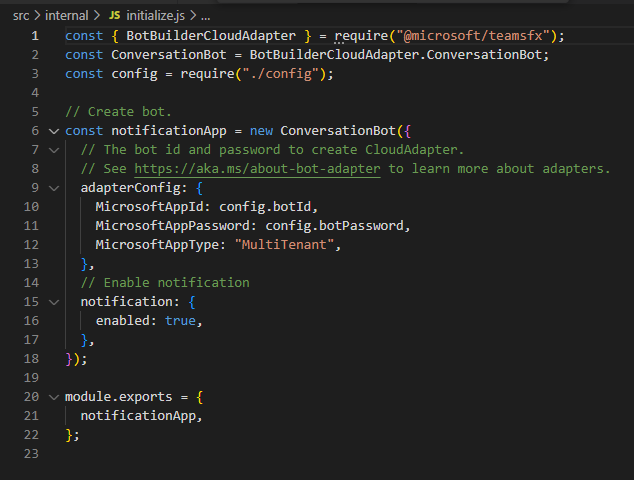Click config.botPassword on line 11
The width and height of the screenshot is (634, 480).
click(334, 226)
